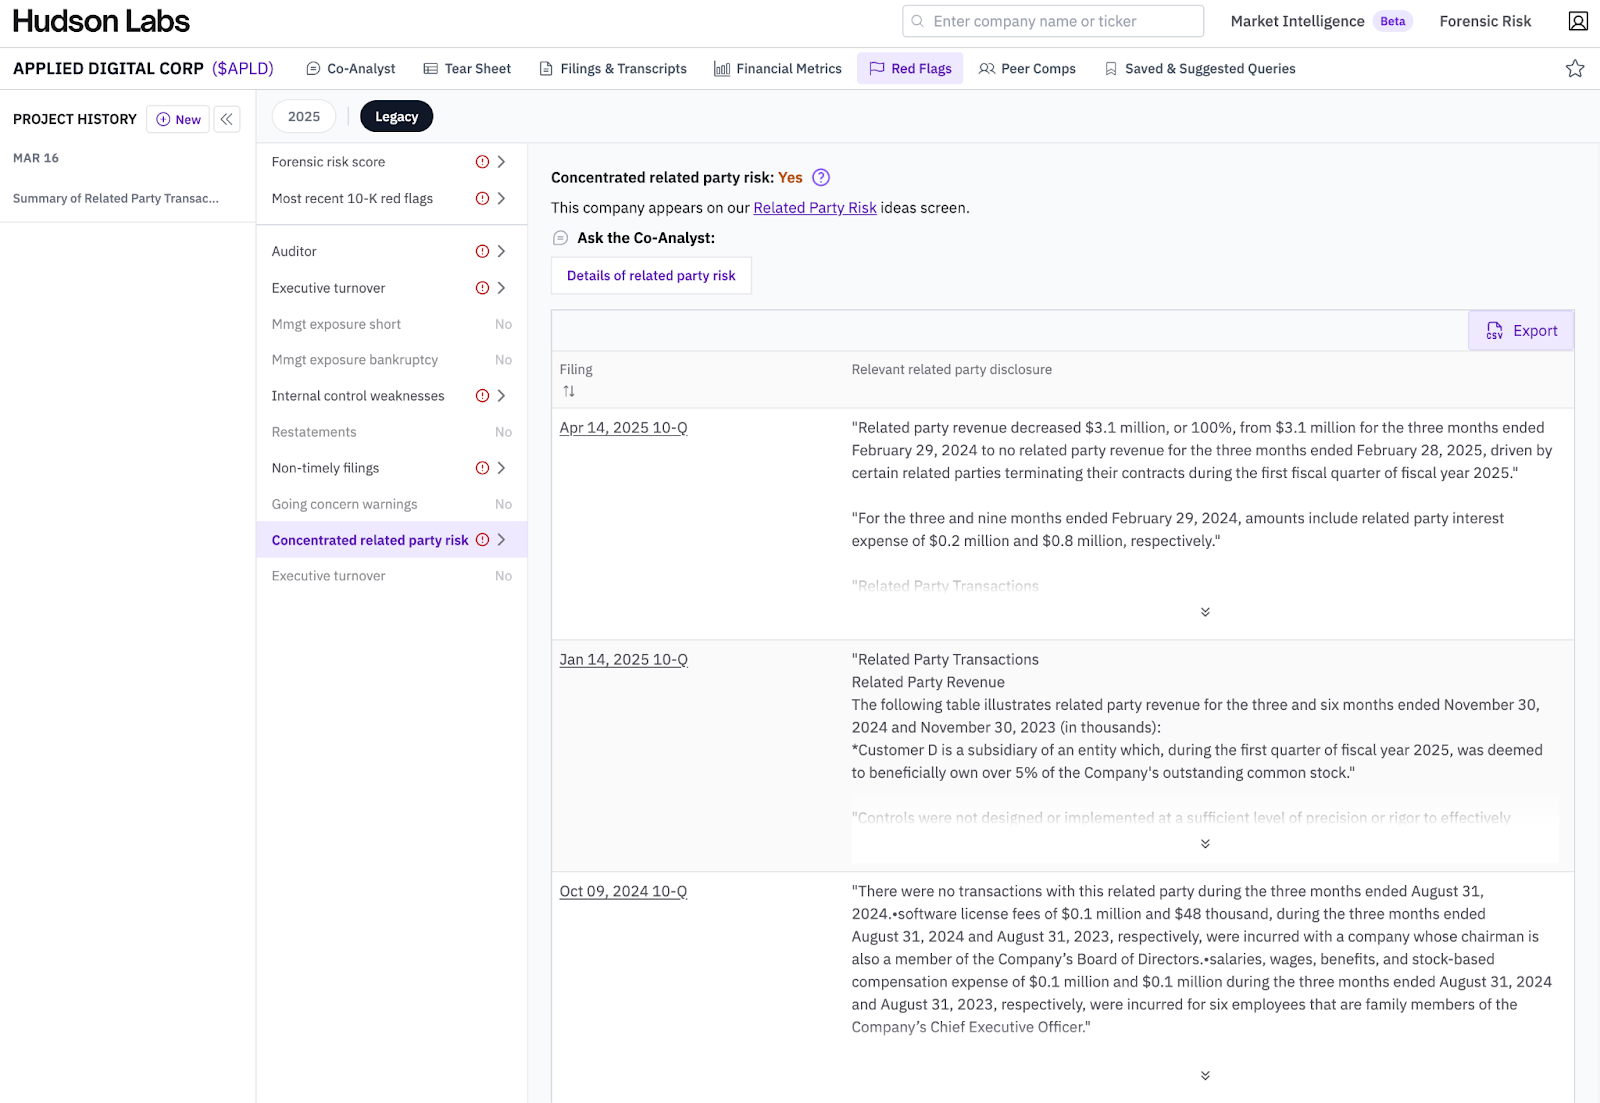The height and width of the screenshot is (1103, 1600).
Task: Focus the company name or ticker search
Action: 1053,21
